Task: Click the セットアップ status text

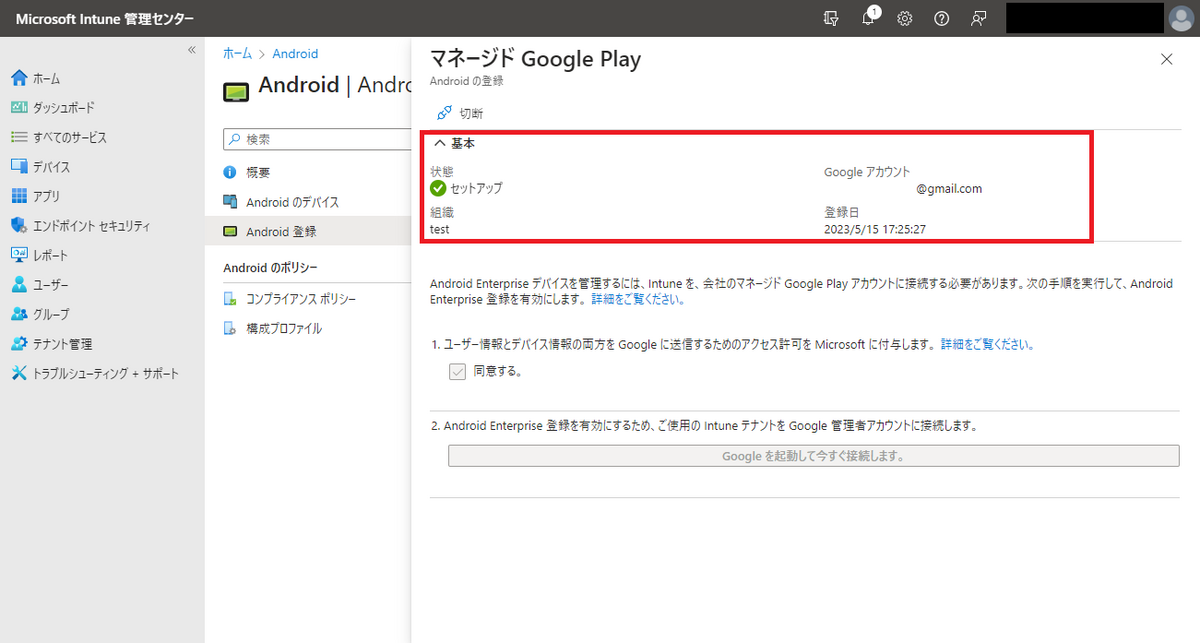Action: tap(476, 188)
